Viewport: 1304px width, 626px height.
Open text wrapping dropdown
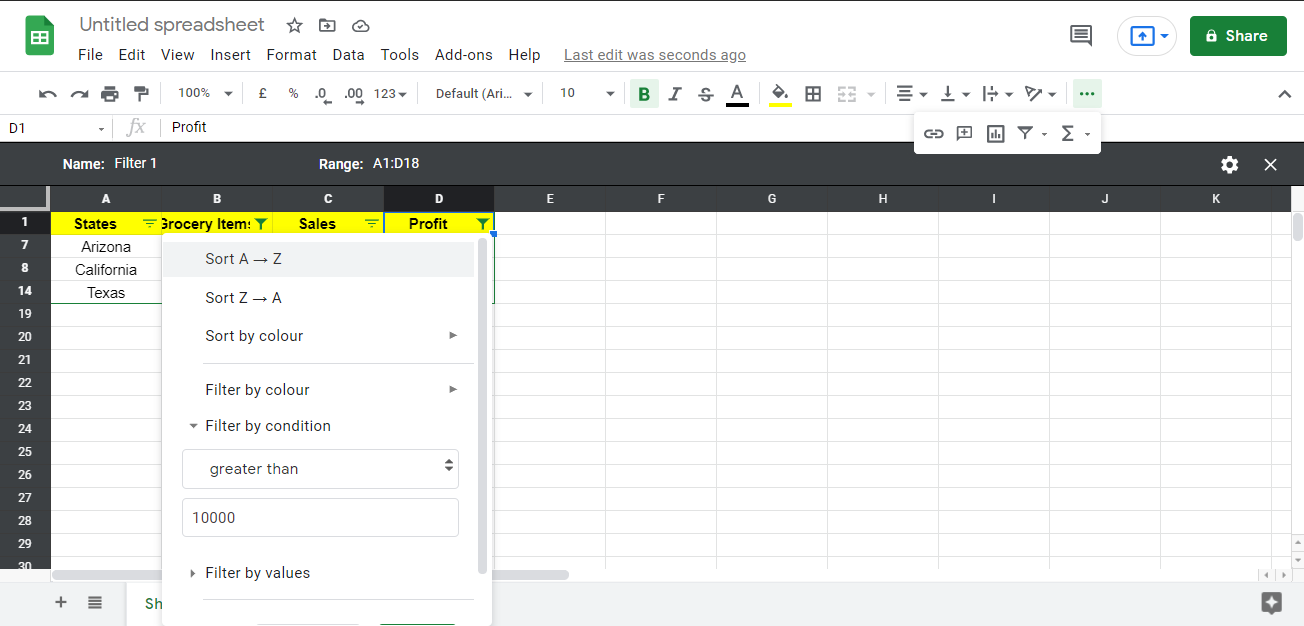pyautogui.click(x=998, y=94)
